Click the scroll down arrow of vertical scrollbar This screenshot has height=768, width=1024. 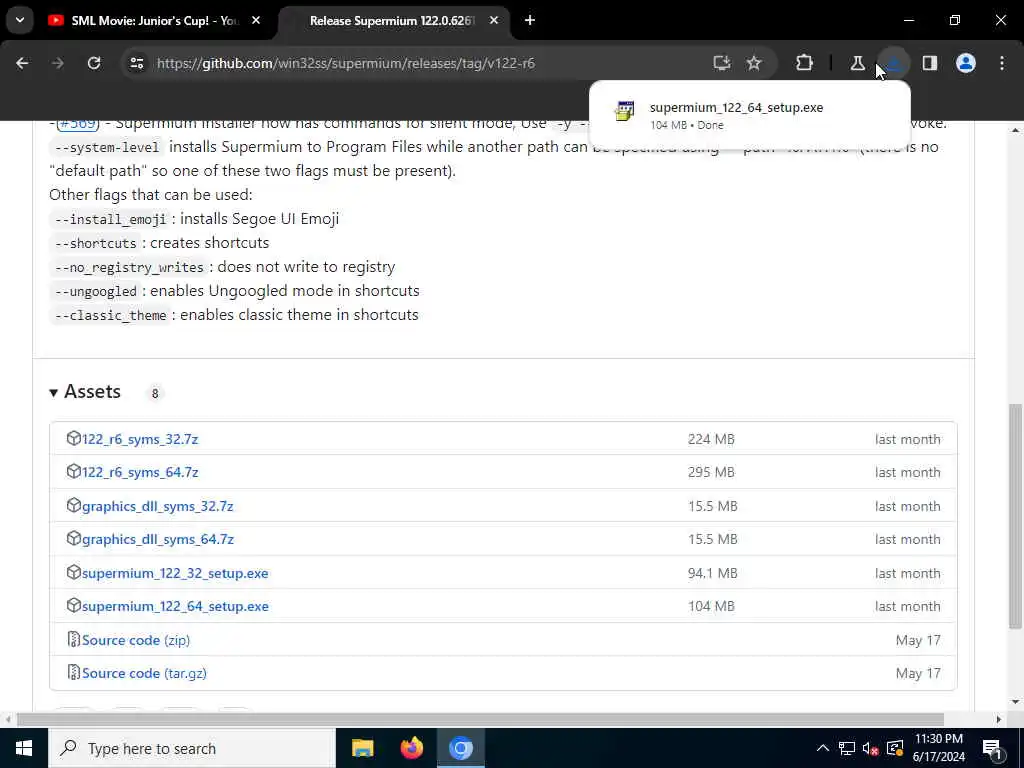(x=1015, y=702)
